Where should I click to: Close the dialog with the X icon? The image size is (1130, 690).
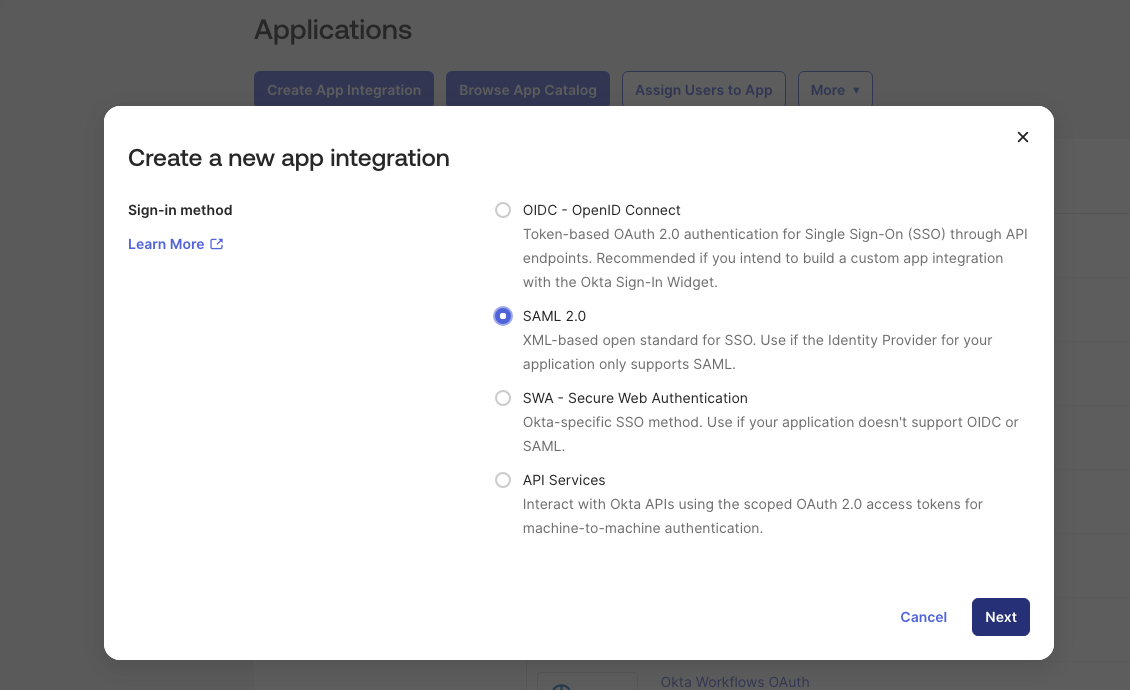point(1023,137)
